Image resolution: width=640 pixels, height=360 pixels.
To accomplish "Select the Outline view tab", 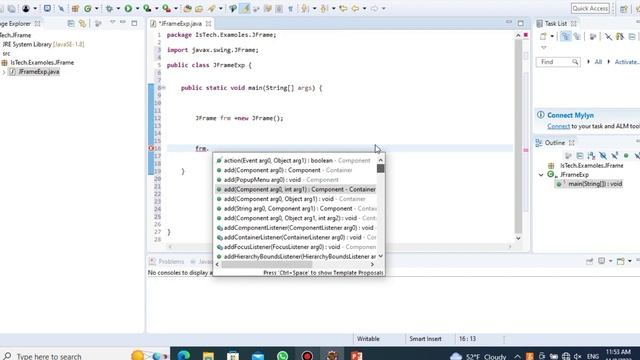I will [554, 142].
